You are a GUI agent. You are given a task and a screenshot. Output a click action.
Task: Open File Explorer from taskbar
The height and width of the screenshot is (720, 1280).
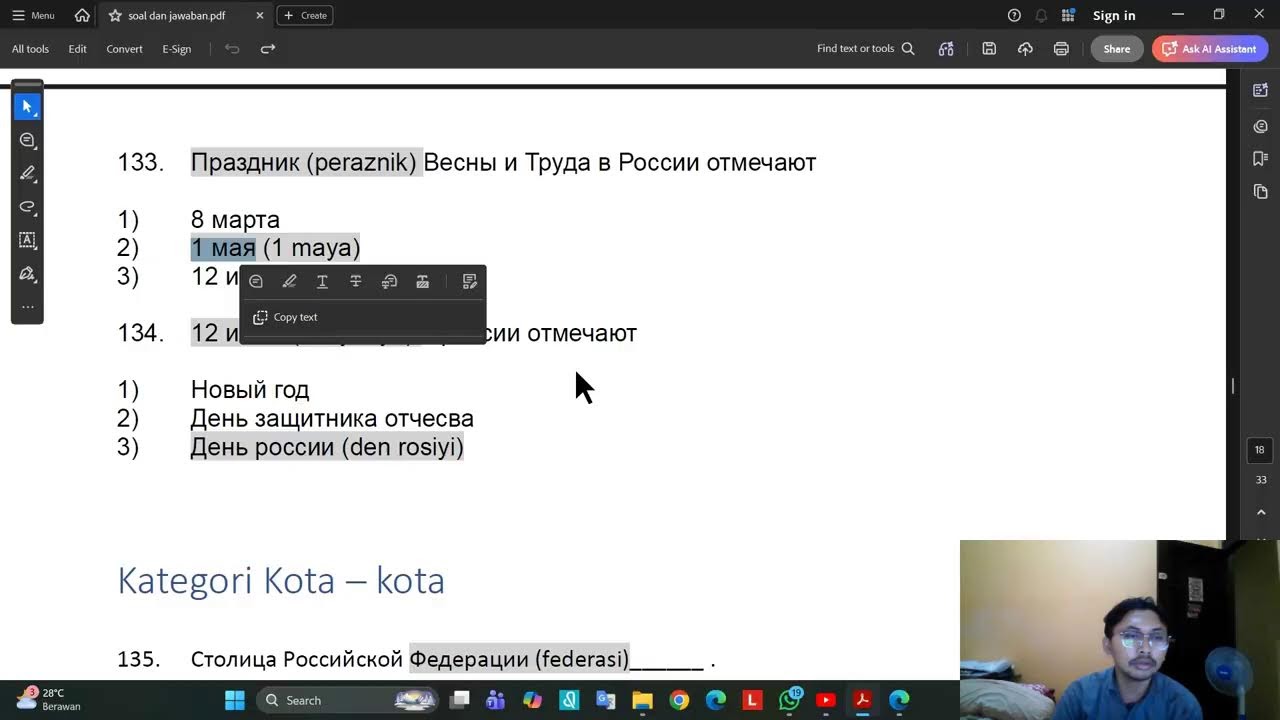click(x=642, y=700)
